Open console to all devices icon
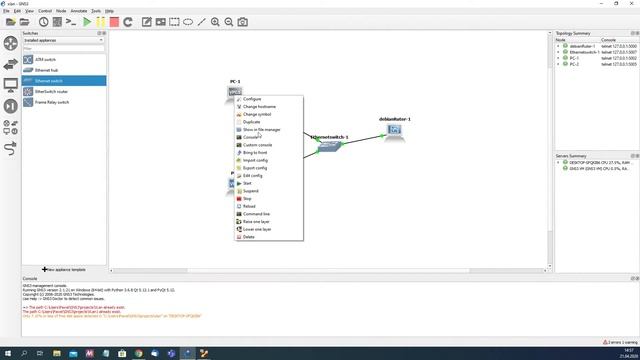 (71, 22)
